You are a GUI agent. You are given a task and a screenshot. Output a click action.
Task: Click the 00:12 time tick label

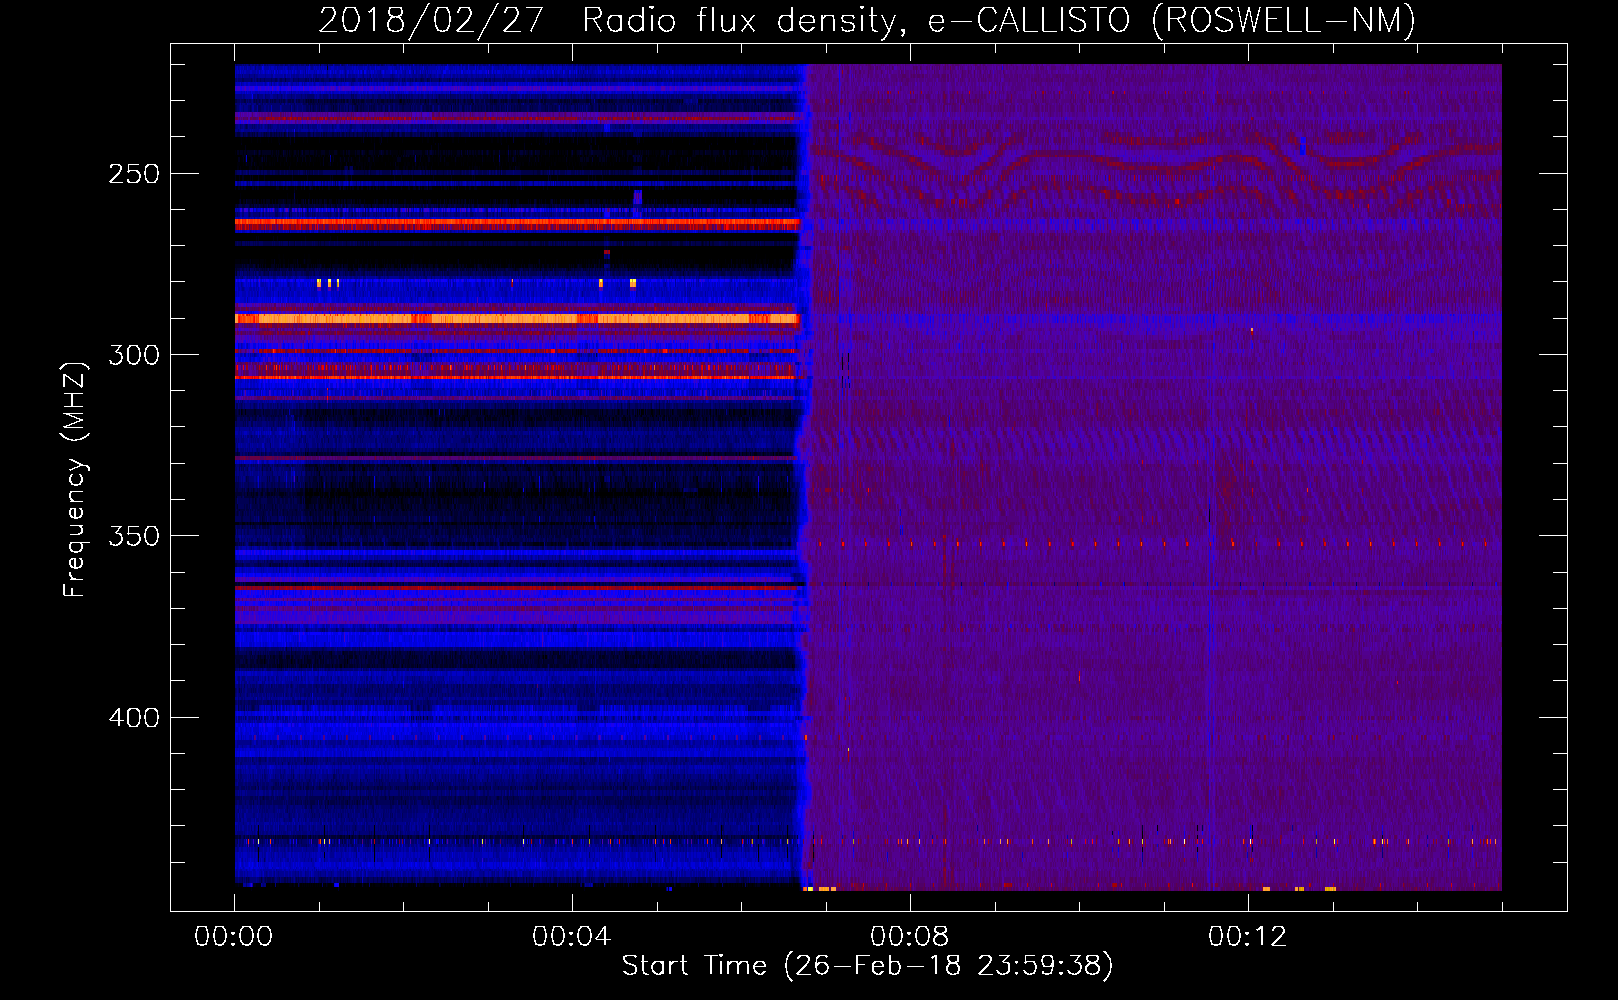(x=1247, y=937)
